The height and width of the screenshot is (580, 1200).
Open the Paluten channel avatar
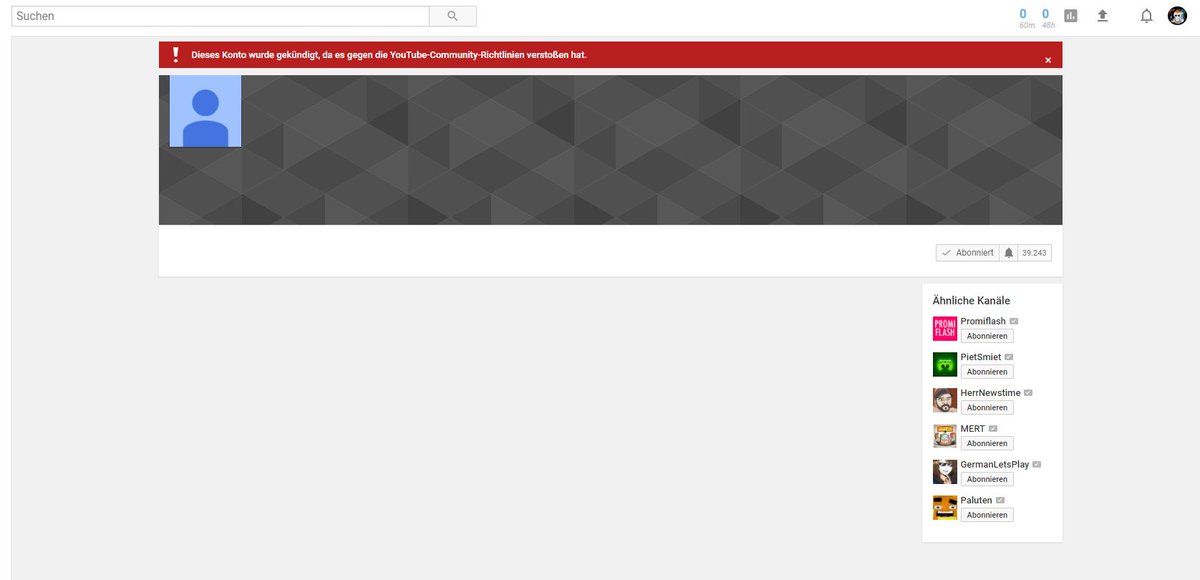[945, 508]
